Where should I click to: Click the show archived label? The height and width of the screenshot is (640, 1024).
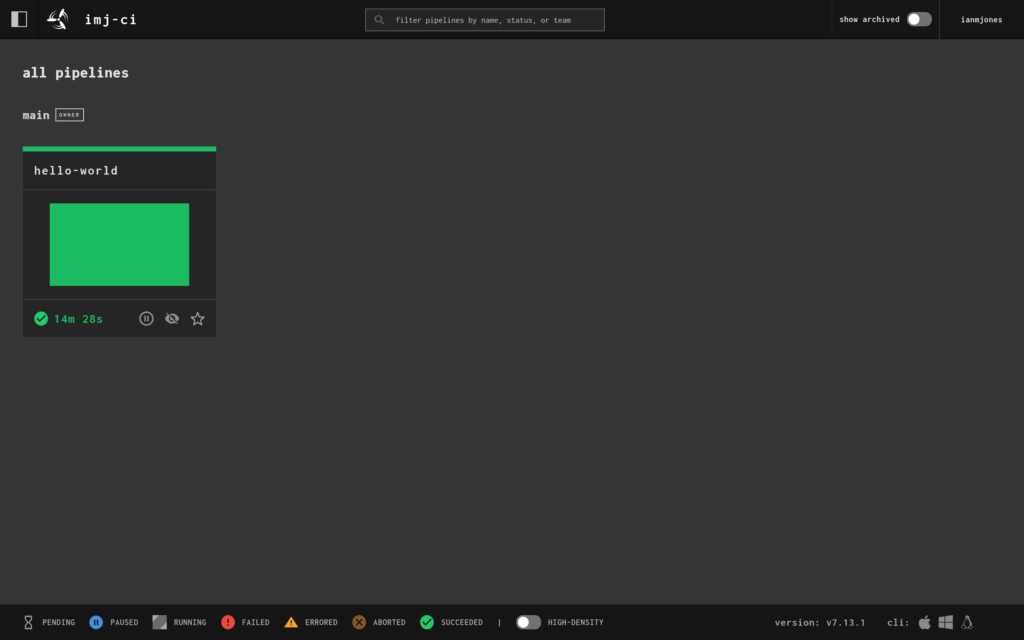click(x=869, y=20)
